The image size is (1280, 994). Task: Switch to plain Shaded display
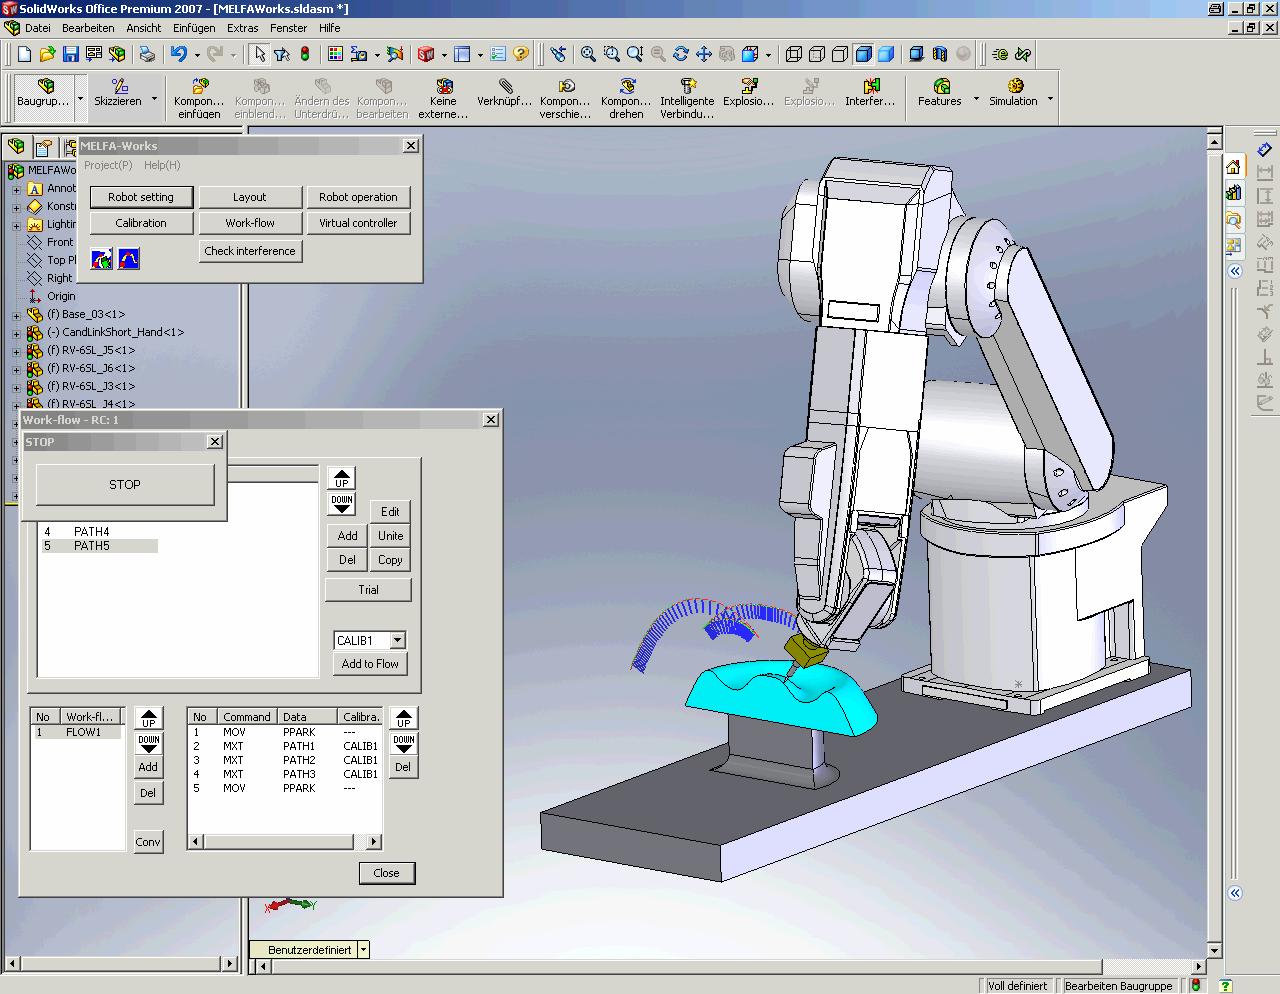pos(886,54)
